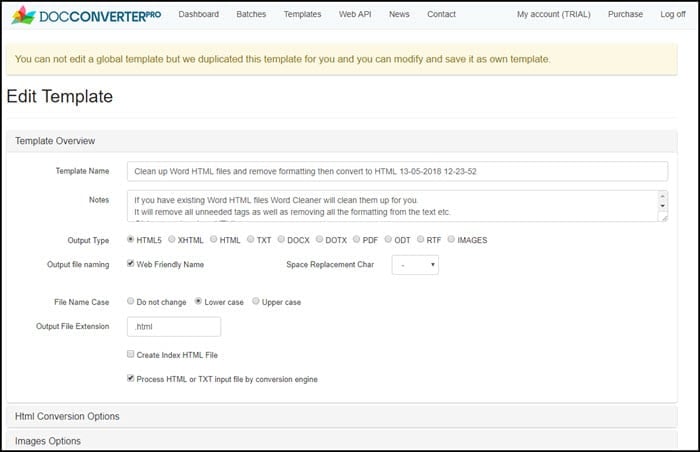Click into the Template Name field
700x452 pixels.
click(397, 172)
